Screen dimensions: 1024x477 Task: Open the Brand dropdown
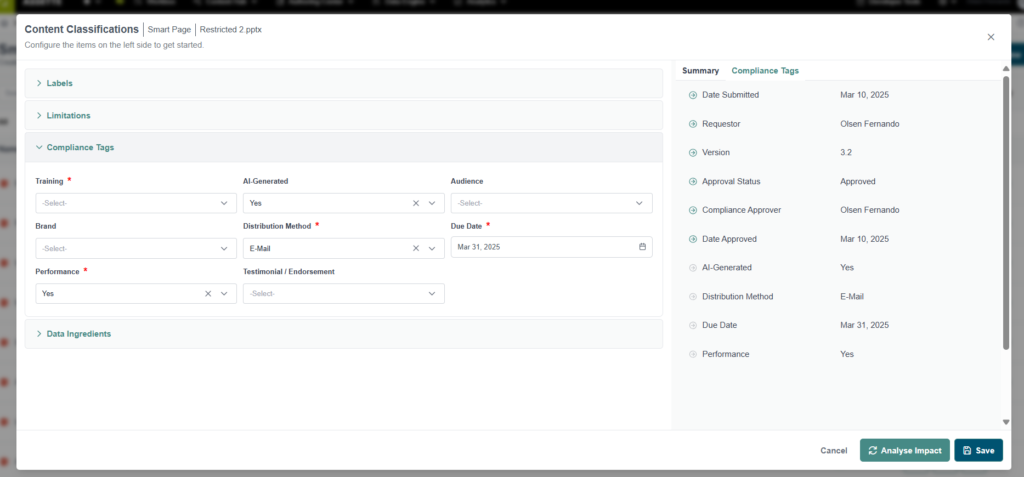136,248
